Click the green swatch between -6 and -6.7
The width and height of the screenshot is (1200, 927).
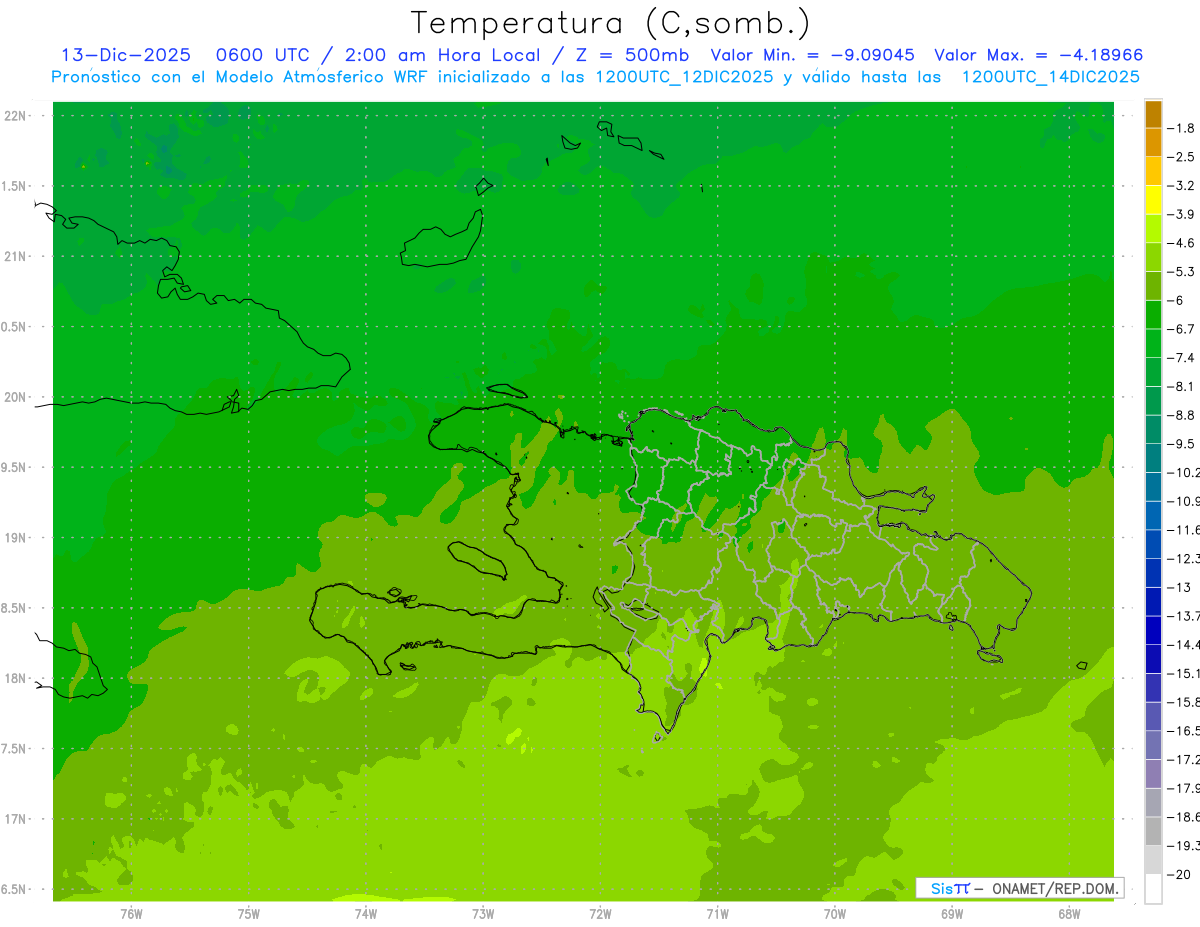(x=1153, y=315)
